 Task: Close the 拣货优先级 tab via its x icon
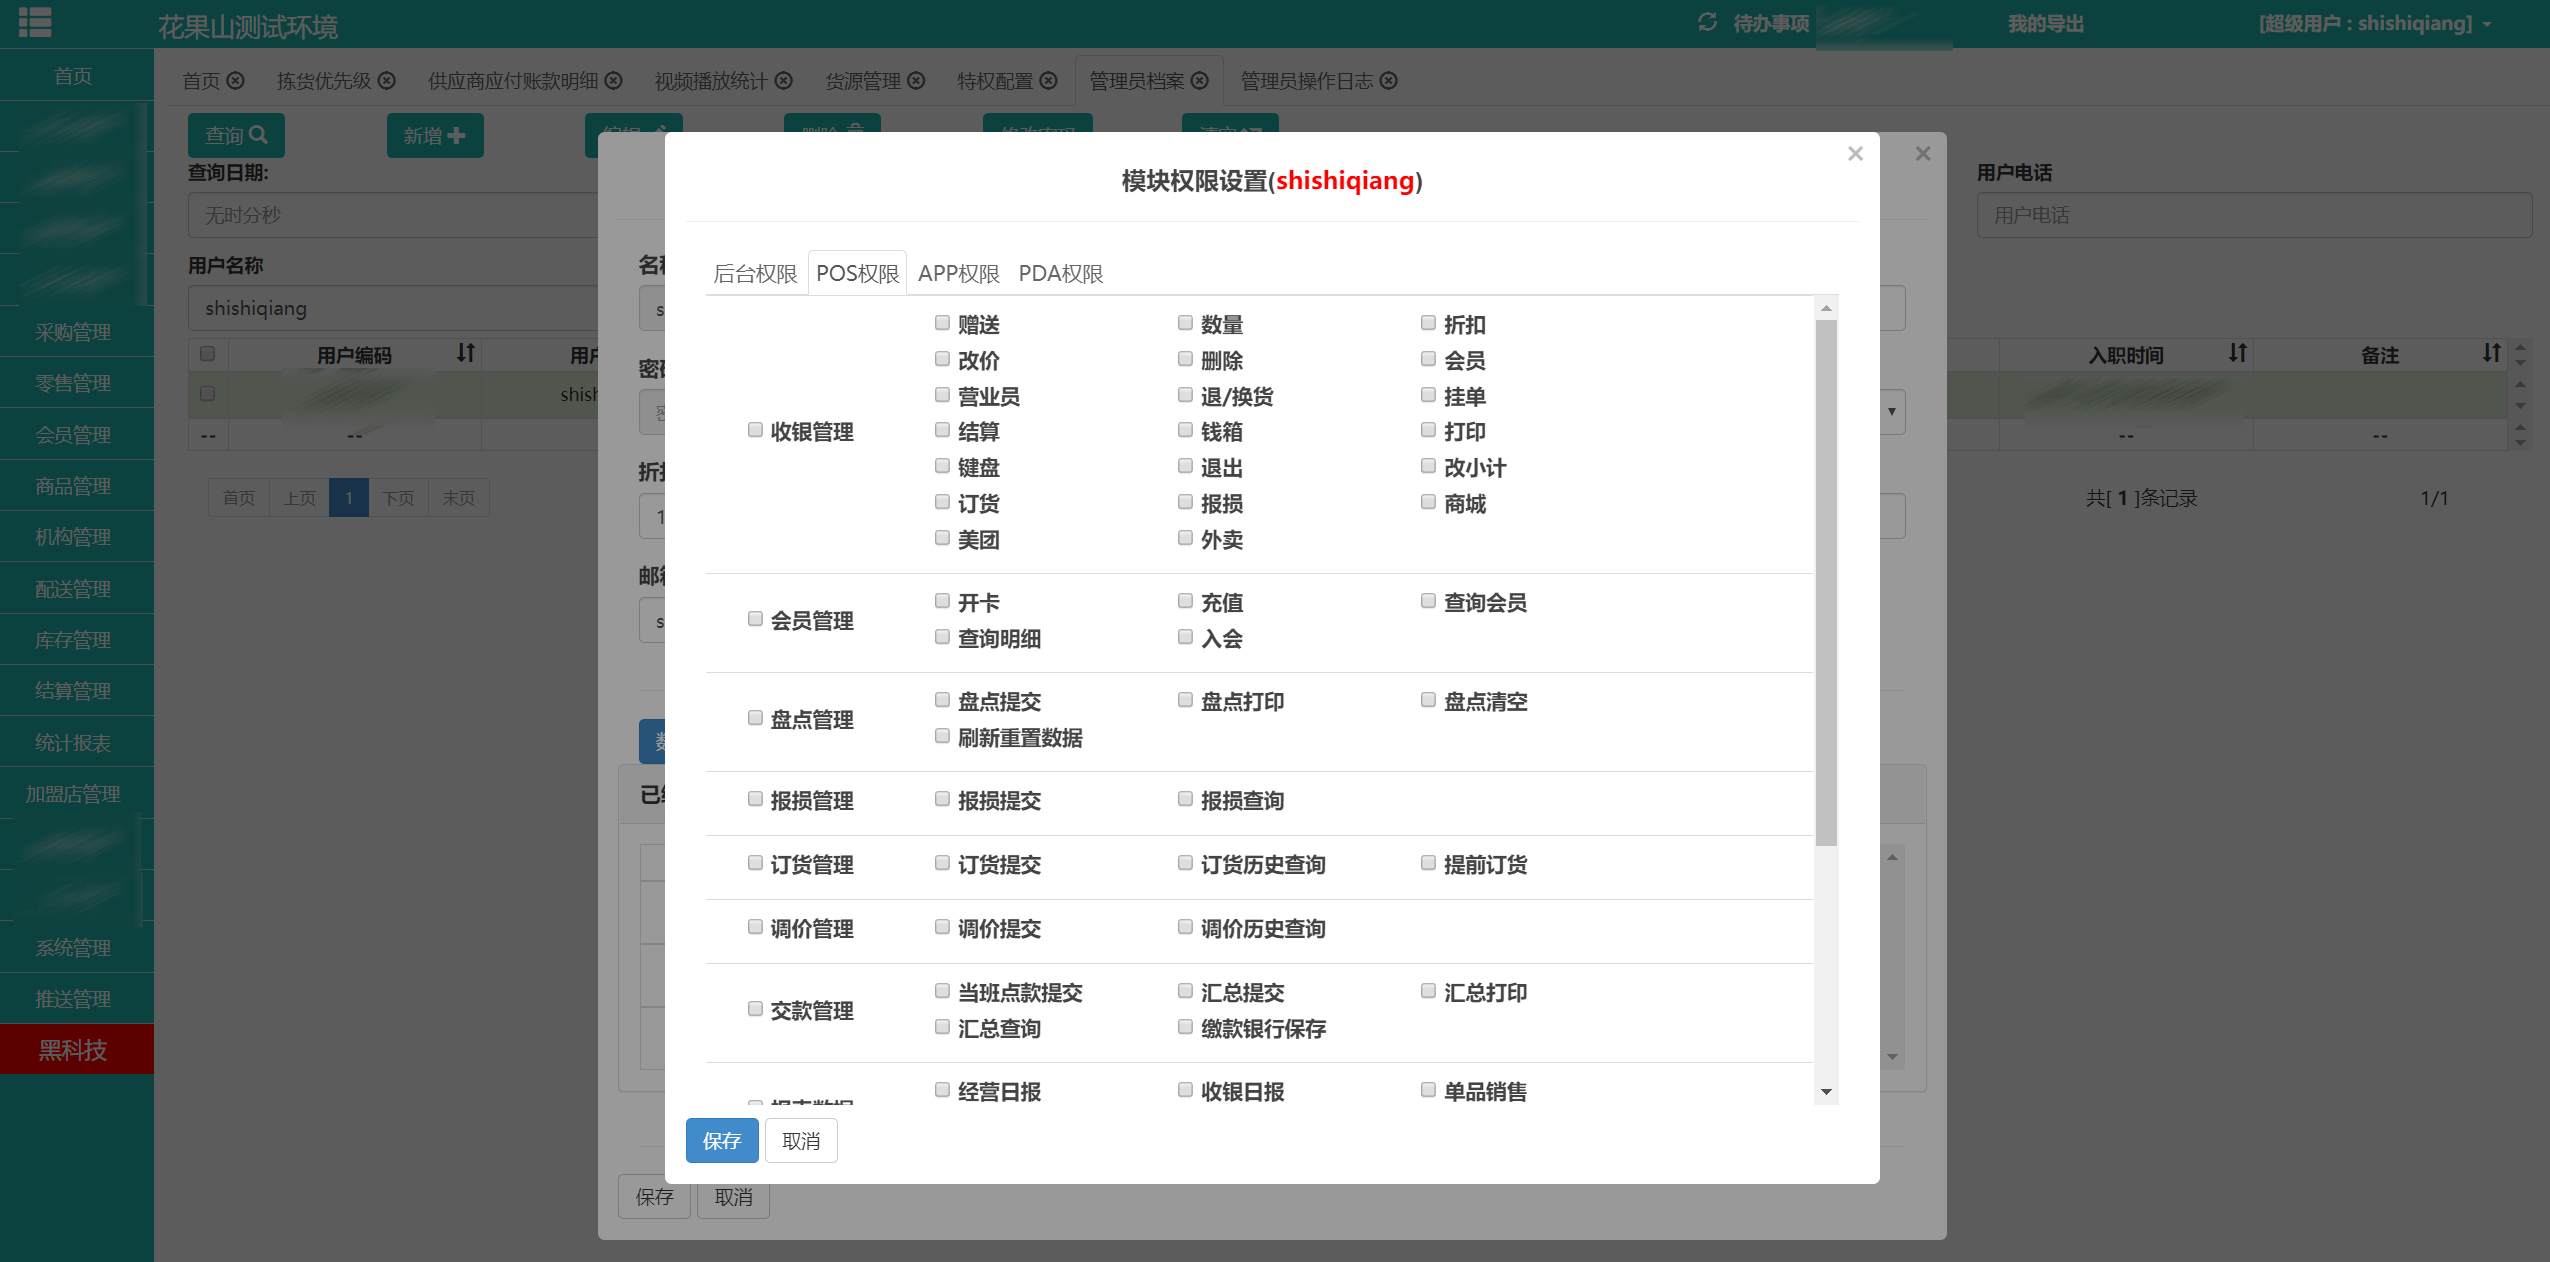click(x=387, y=81)
